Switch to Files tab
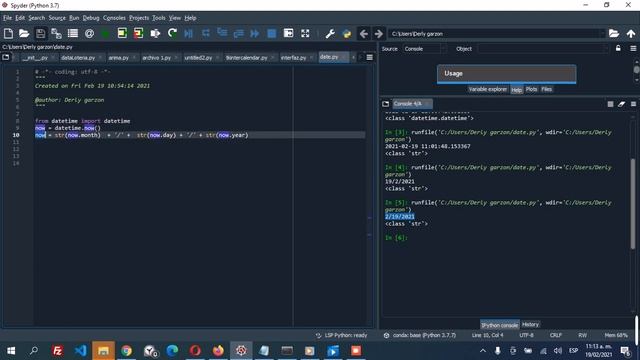 tap(547, 89)
